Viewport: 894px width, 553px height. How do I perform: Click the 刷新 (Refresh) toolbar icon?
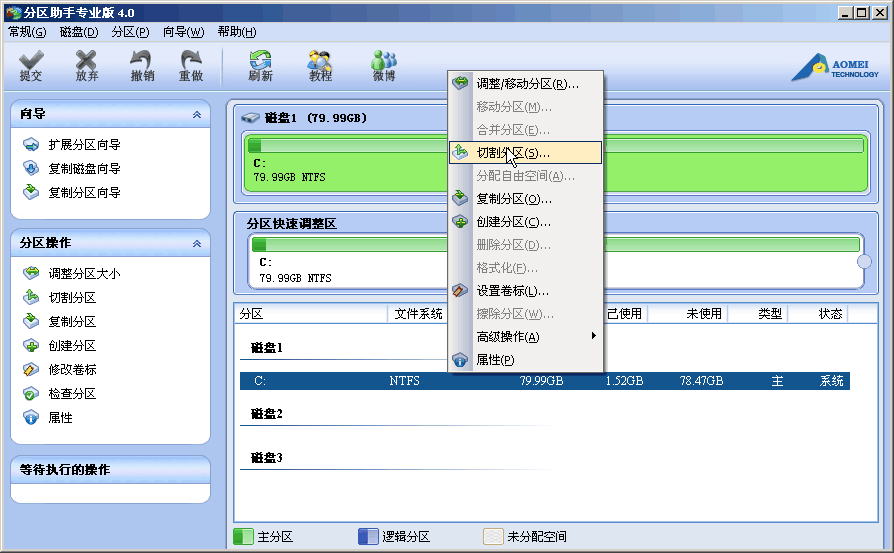pos(260,66)
